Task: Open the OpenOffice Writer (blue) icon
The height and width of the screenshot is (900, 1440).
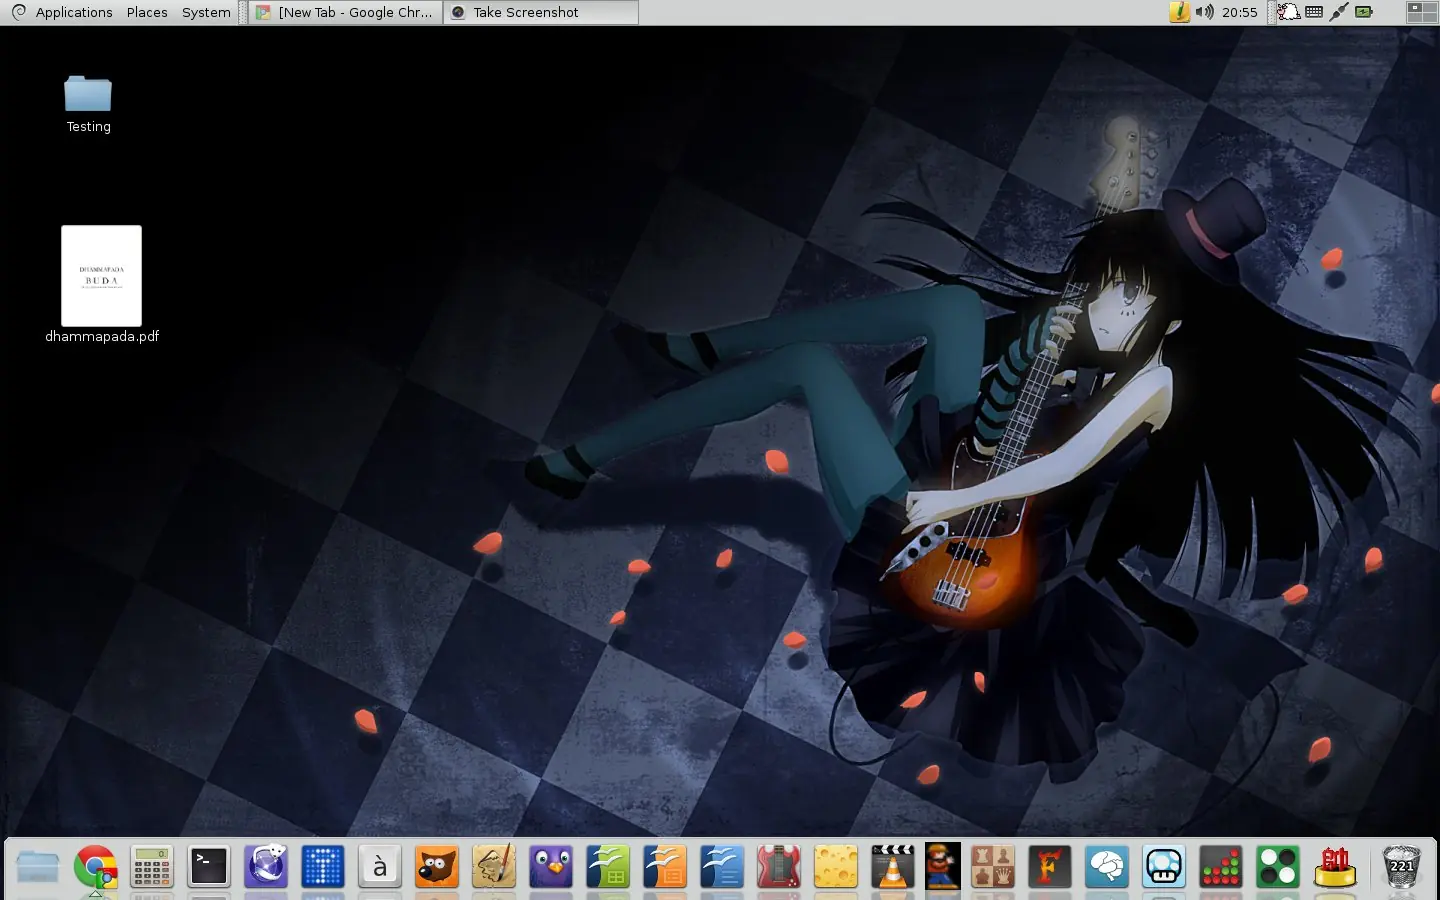Action: (722, 866)
